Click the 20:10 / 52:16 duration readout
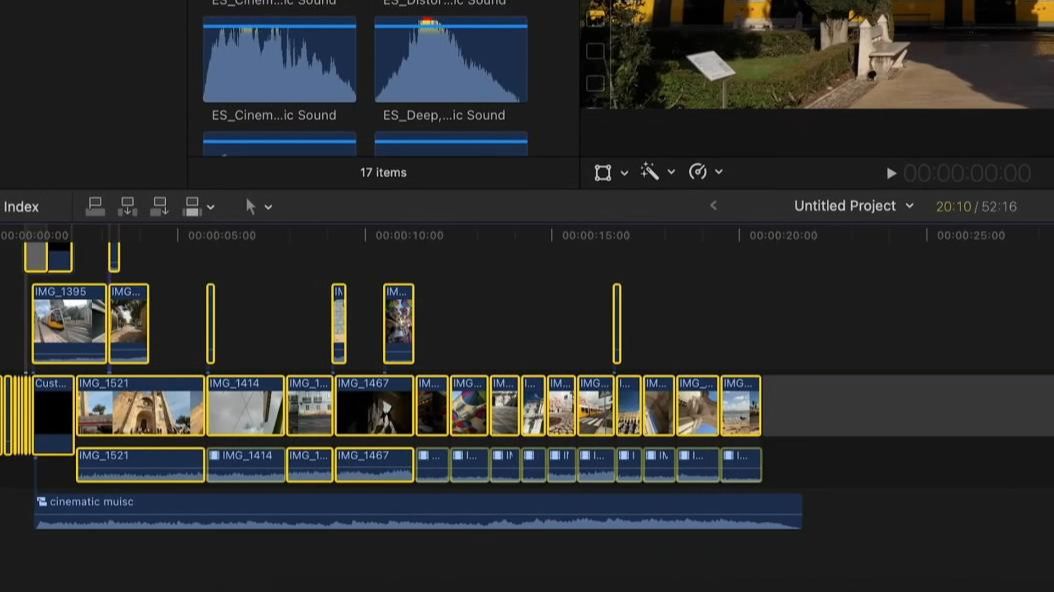Image resolution: width=1054 pixels, height=592 pixels. [976, 206]
